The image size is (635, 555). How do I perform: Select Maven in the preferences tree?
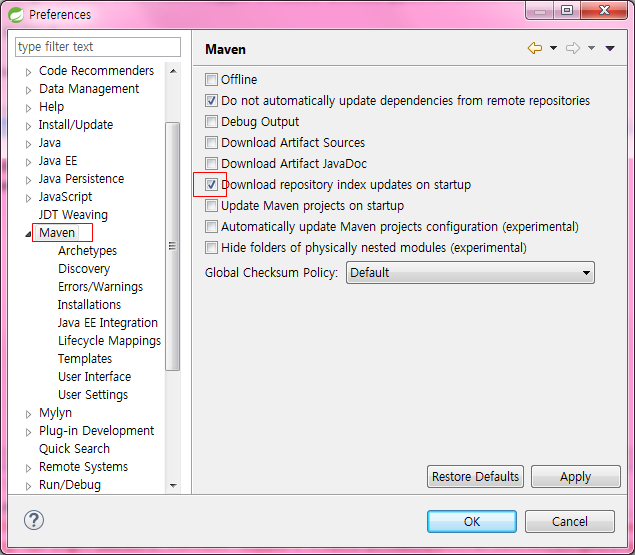tap(57, 233)
